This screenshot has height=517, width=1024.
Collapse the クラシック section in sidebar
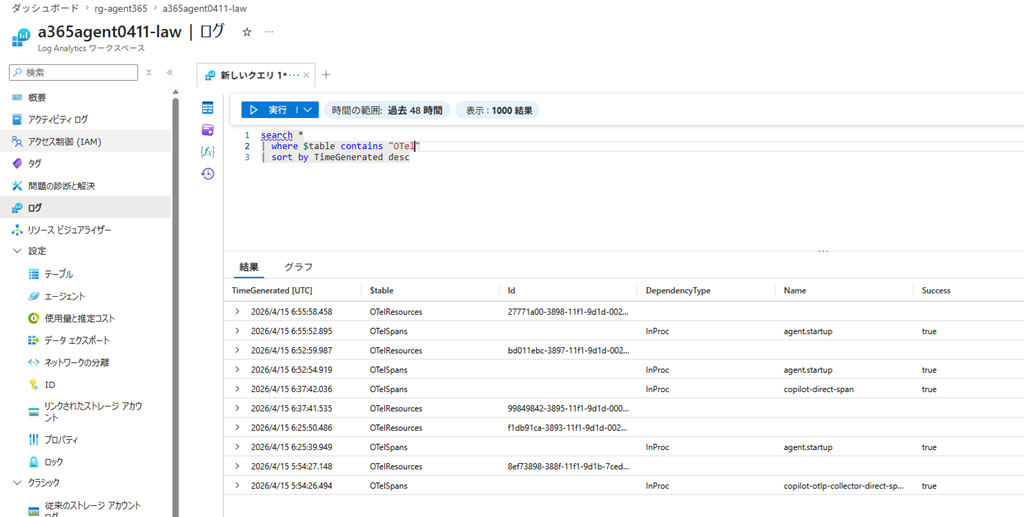tap(17, 483)
